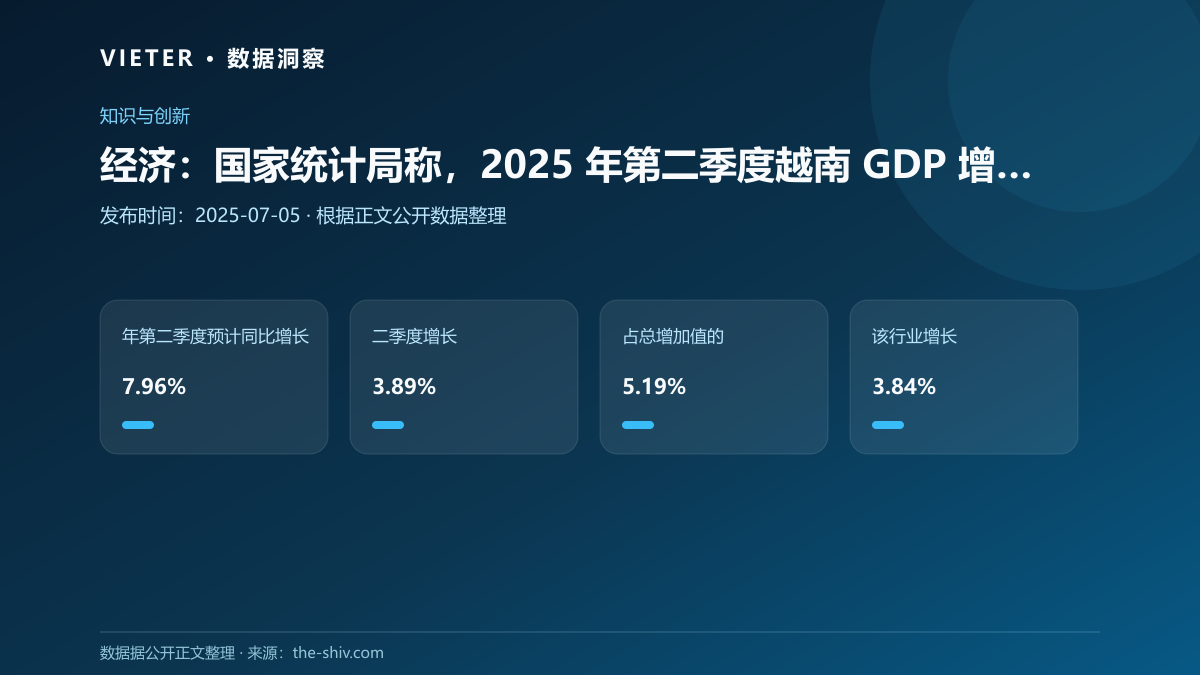This screenshot has height=675, width=1200.
Task: Click the blue bar under 3.84%
Action: pyautogui.click(x=888, y=425)
